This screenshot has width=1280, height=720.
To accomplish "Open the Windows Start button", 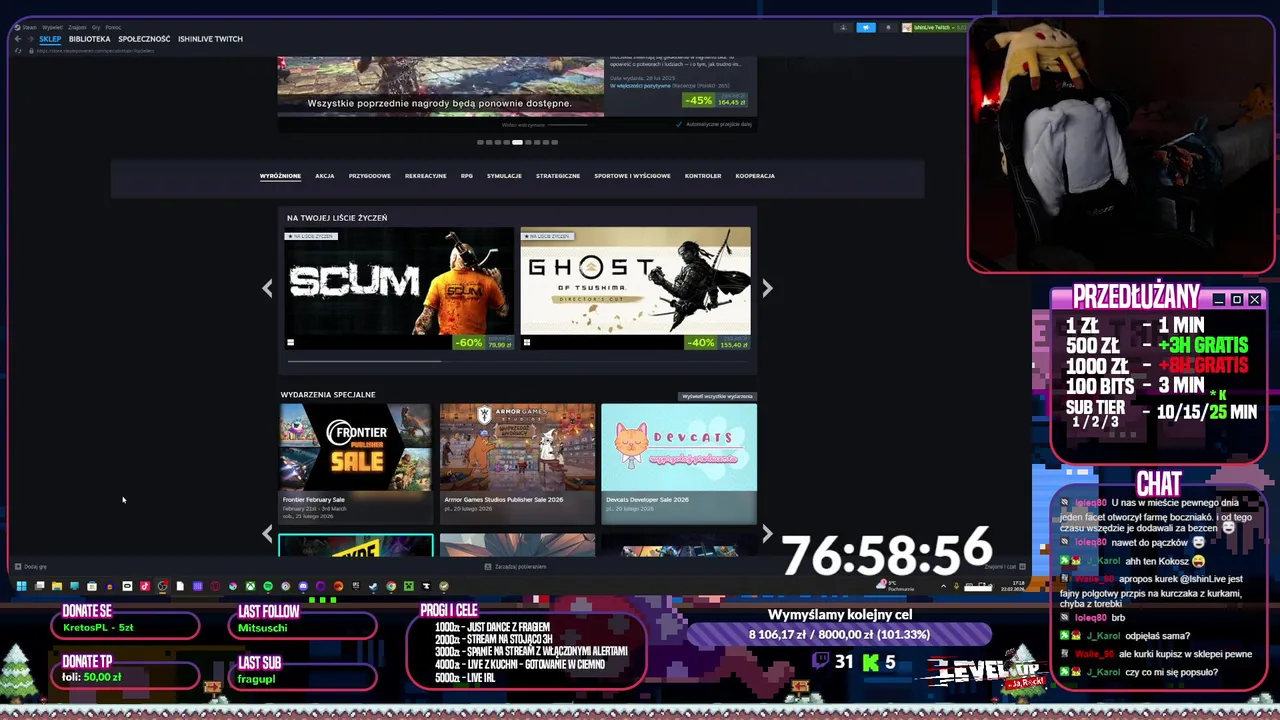I will coord(21,586).
